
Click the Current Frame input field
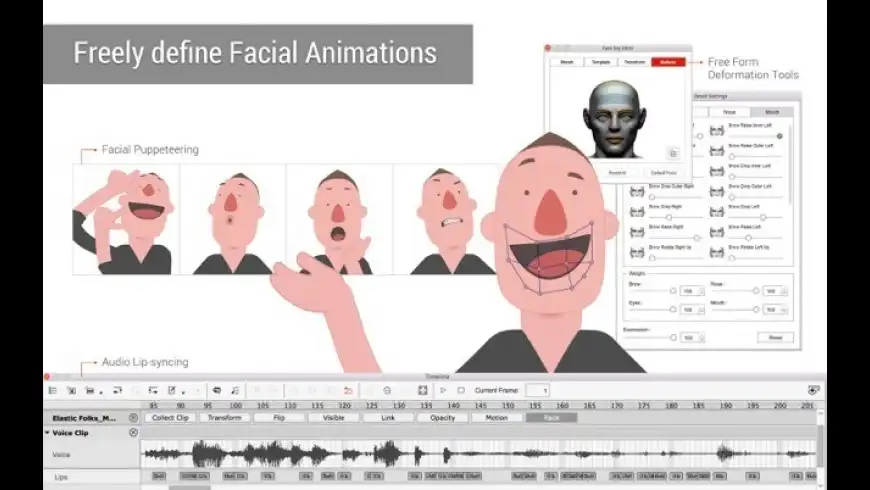point(537,391)
